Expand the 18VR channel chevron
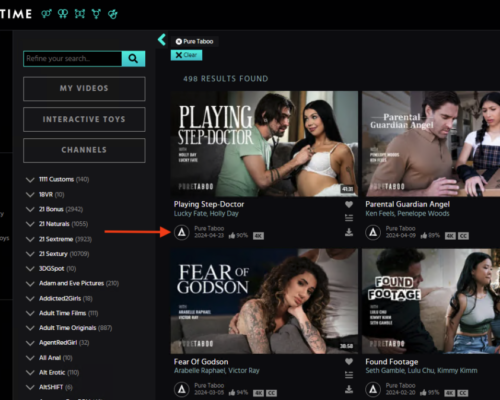The width and height of the screenshot is (500, 400). pos(30,195)
